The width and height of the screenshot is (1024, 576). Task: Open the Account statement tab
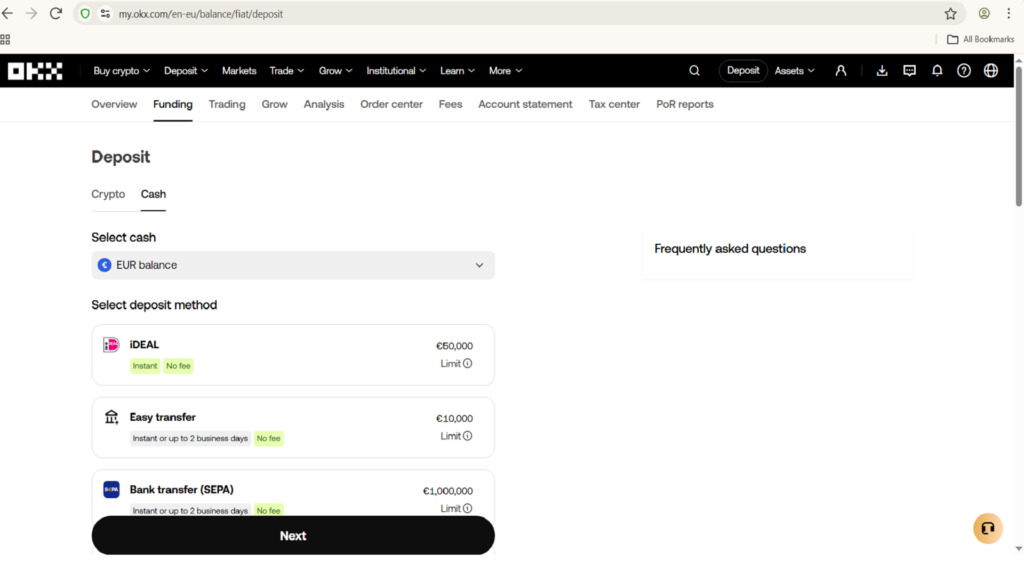[525, 104]
